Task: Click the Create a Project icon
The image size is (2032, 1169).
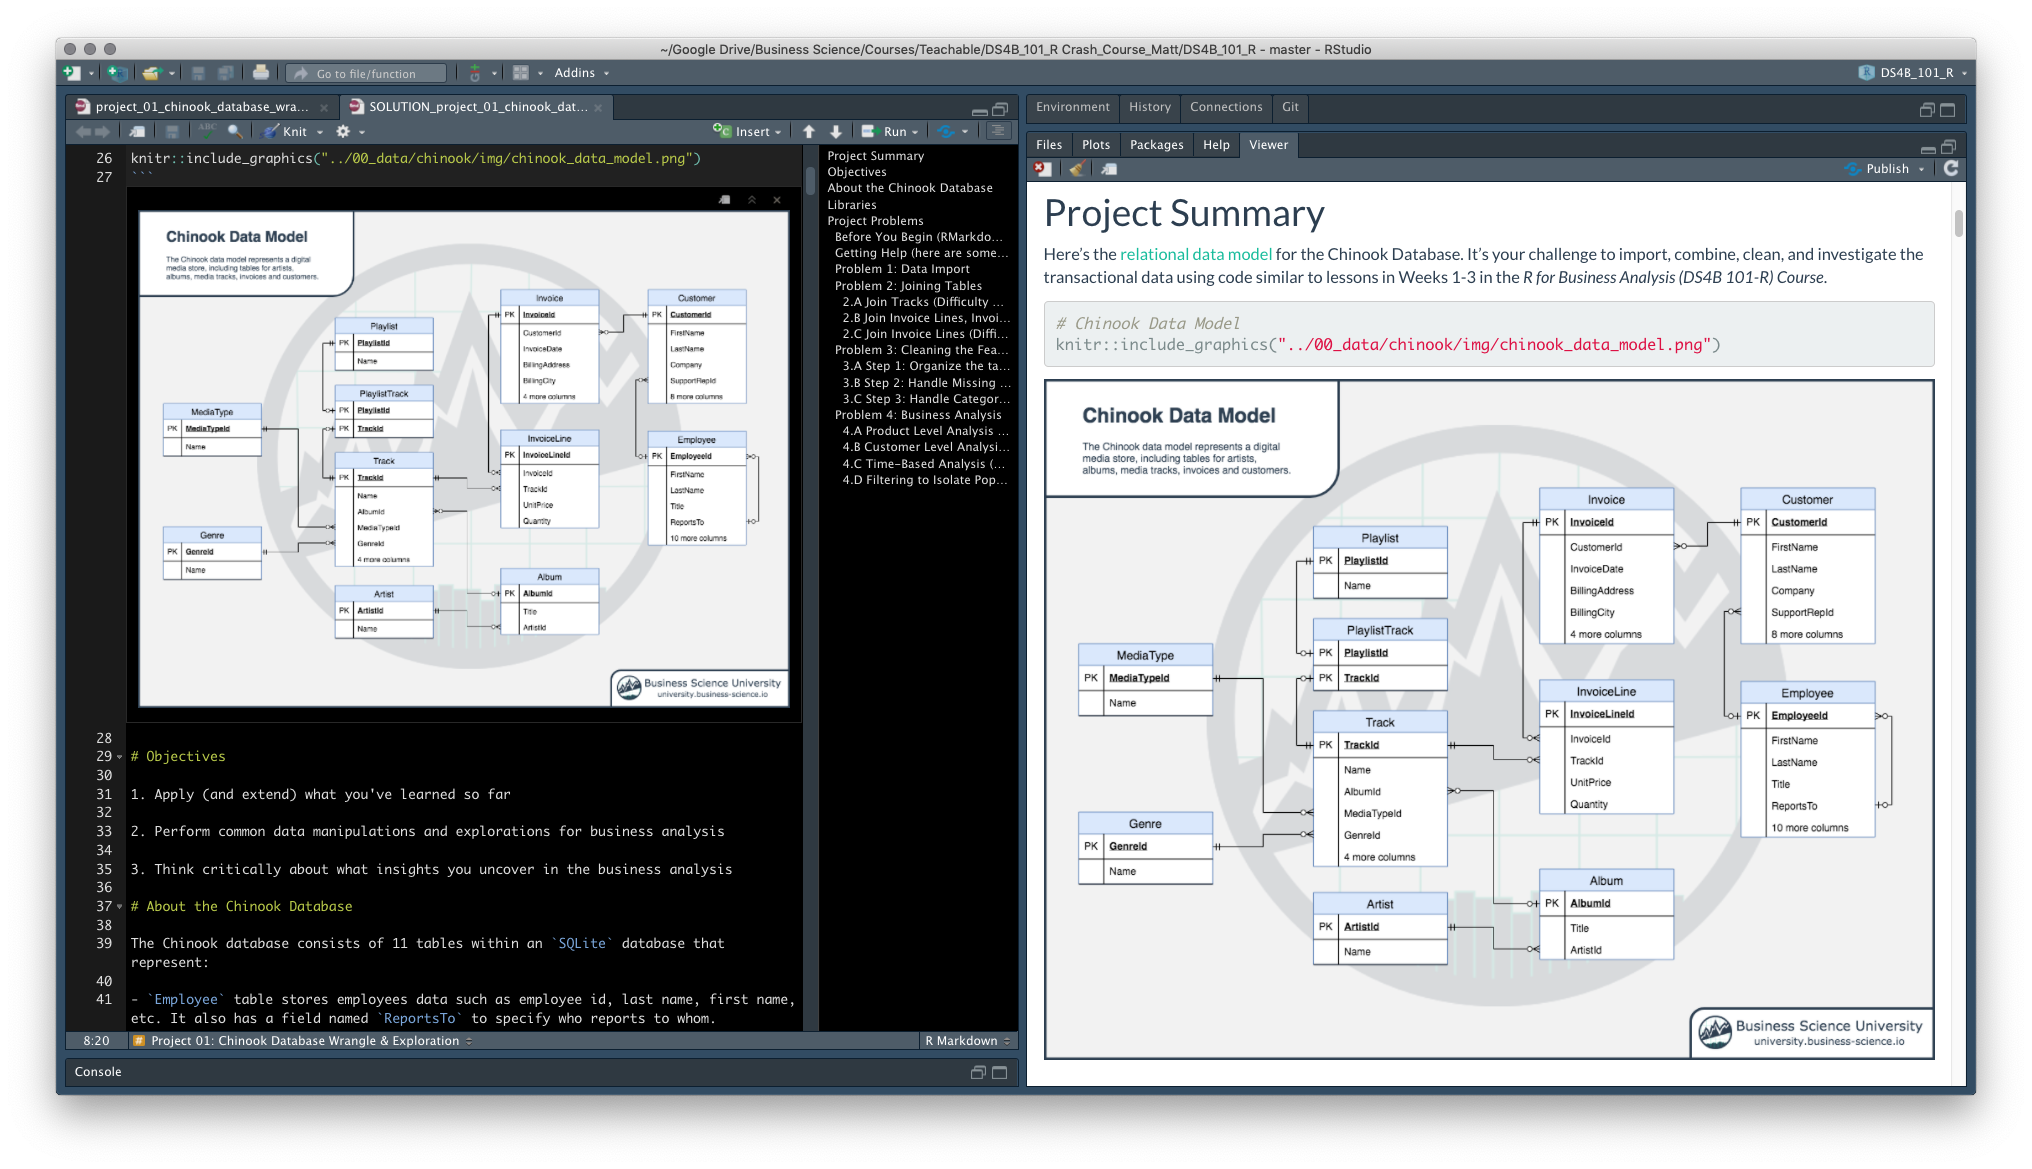Action: click(x=117, y=73)
